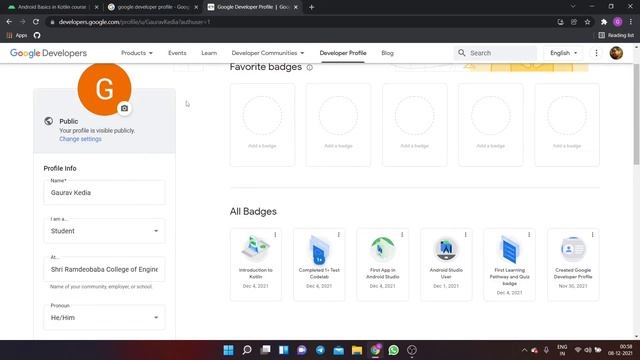The image size is (640, 360).
Task: Open Chrome profile icon in toolbar
Action: [618, 22]
